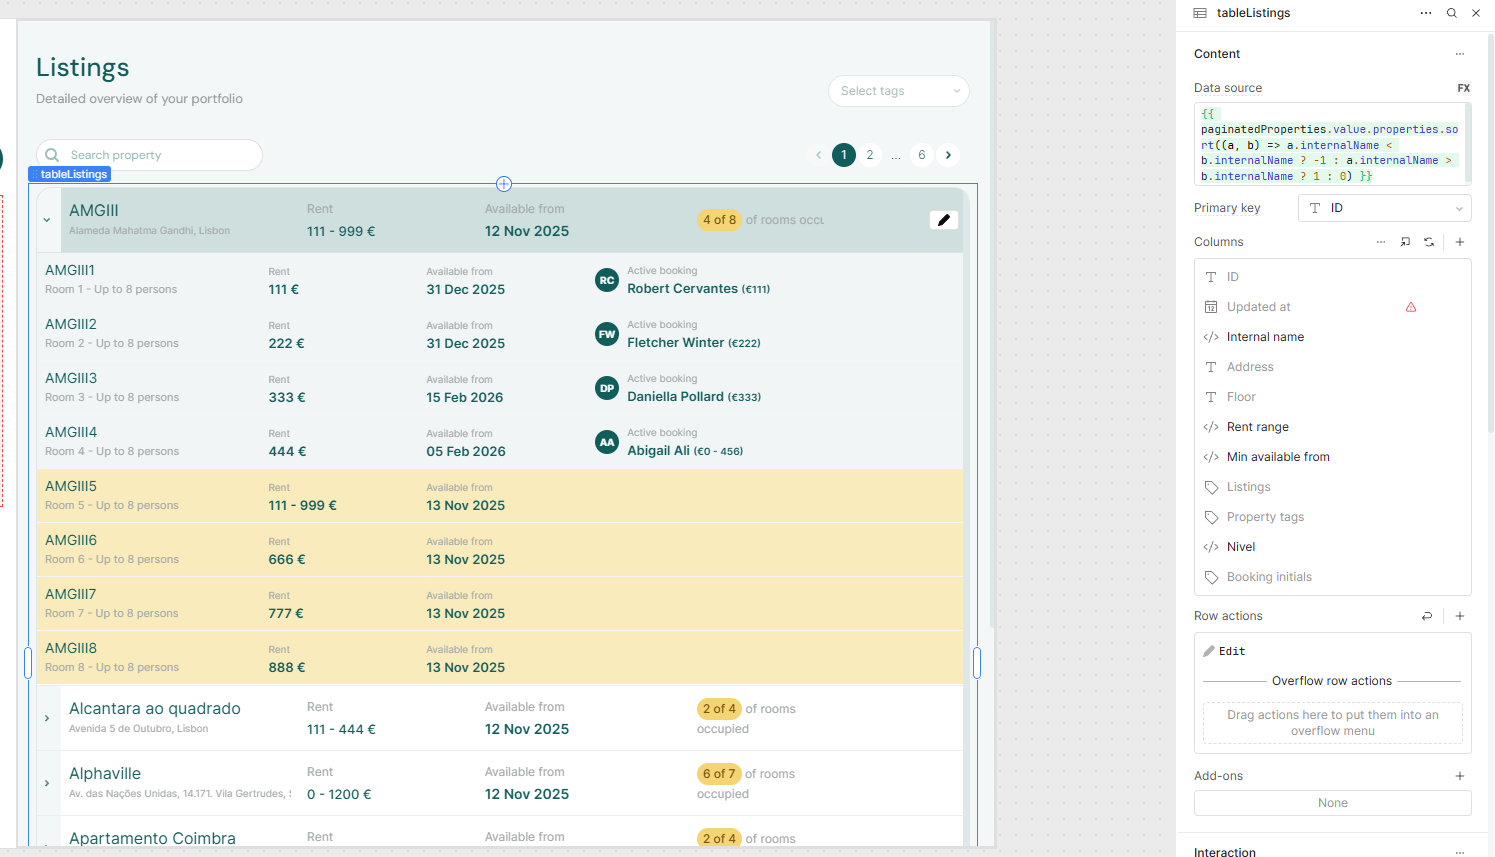Open the Content section options menu
The height and width of the screenshot is (857, 1495).
[x=1459, y=54]
